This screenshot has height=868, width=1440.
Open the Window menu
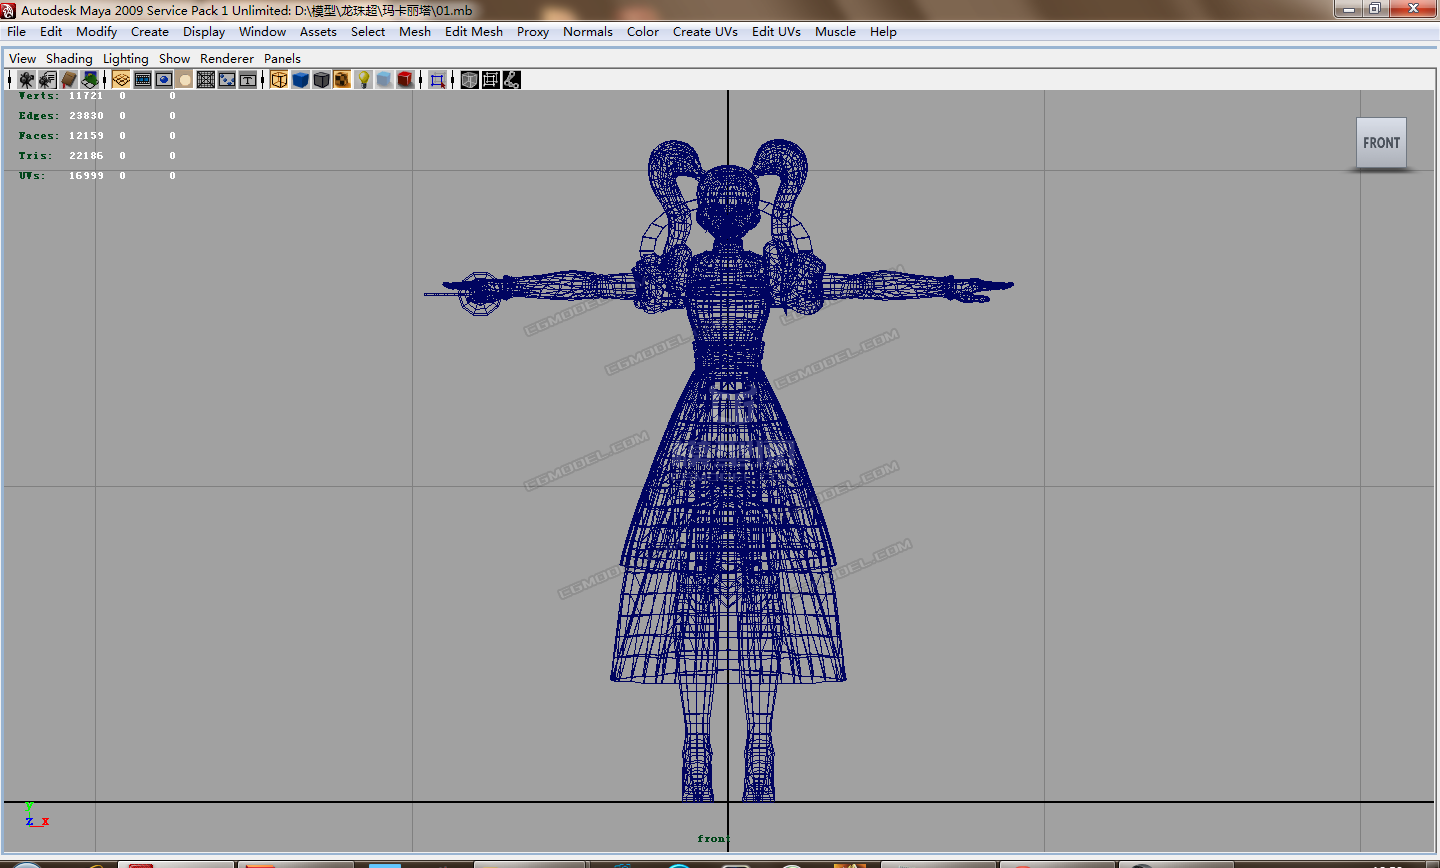point(262,31)
